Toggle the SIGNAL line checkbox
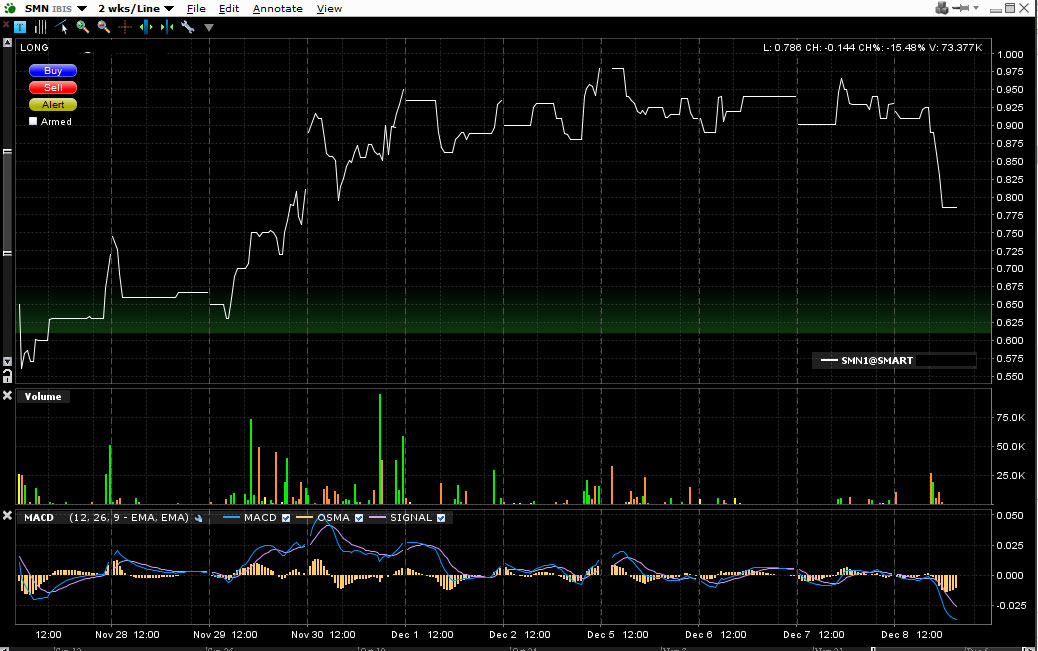Image resolution: width=1038 pixels, height=651 pixels. (x=441, y=518)
